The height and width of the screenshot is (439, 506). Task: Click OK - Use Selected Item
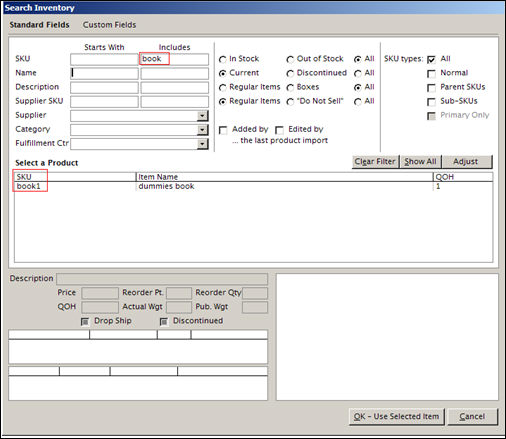pyautogui.click(x=396, y=417)
